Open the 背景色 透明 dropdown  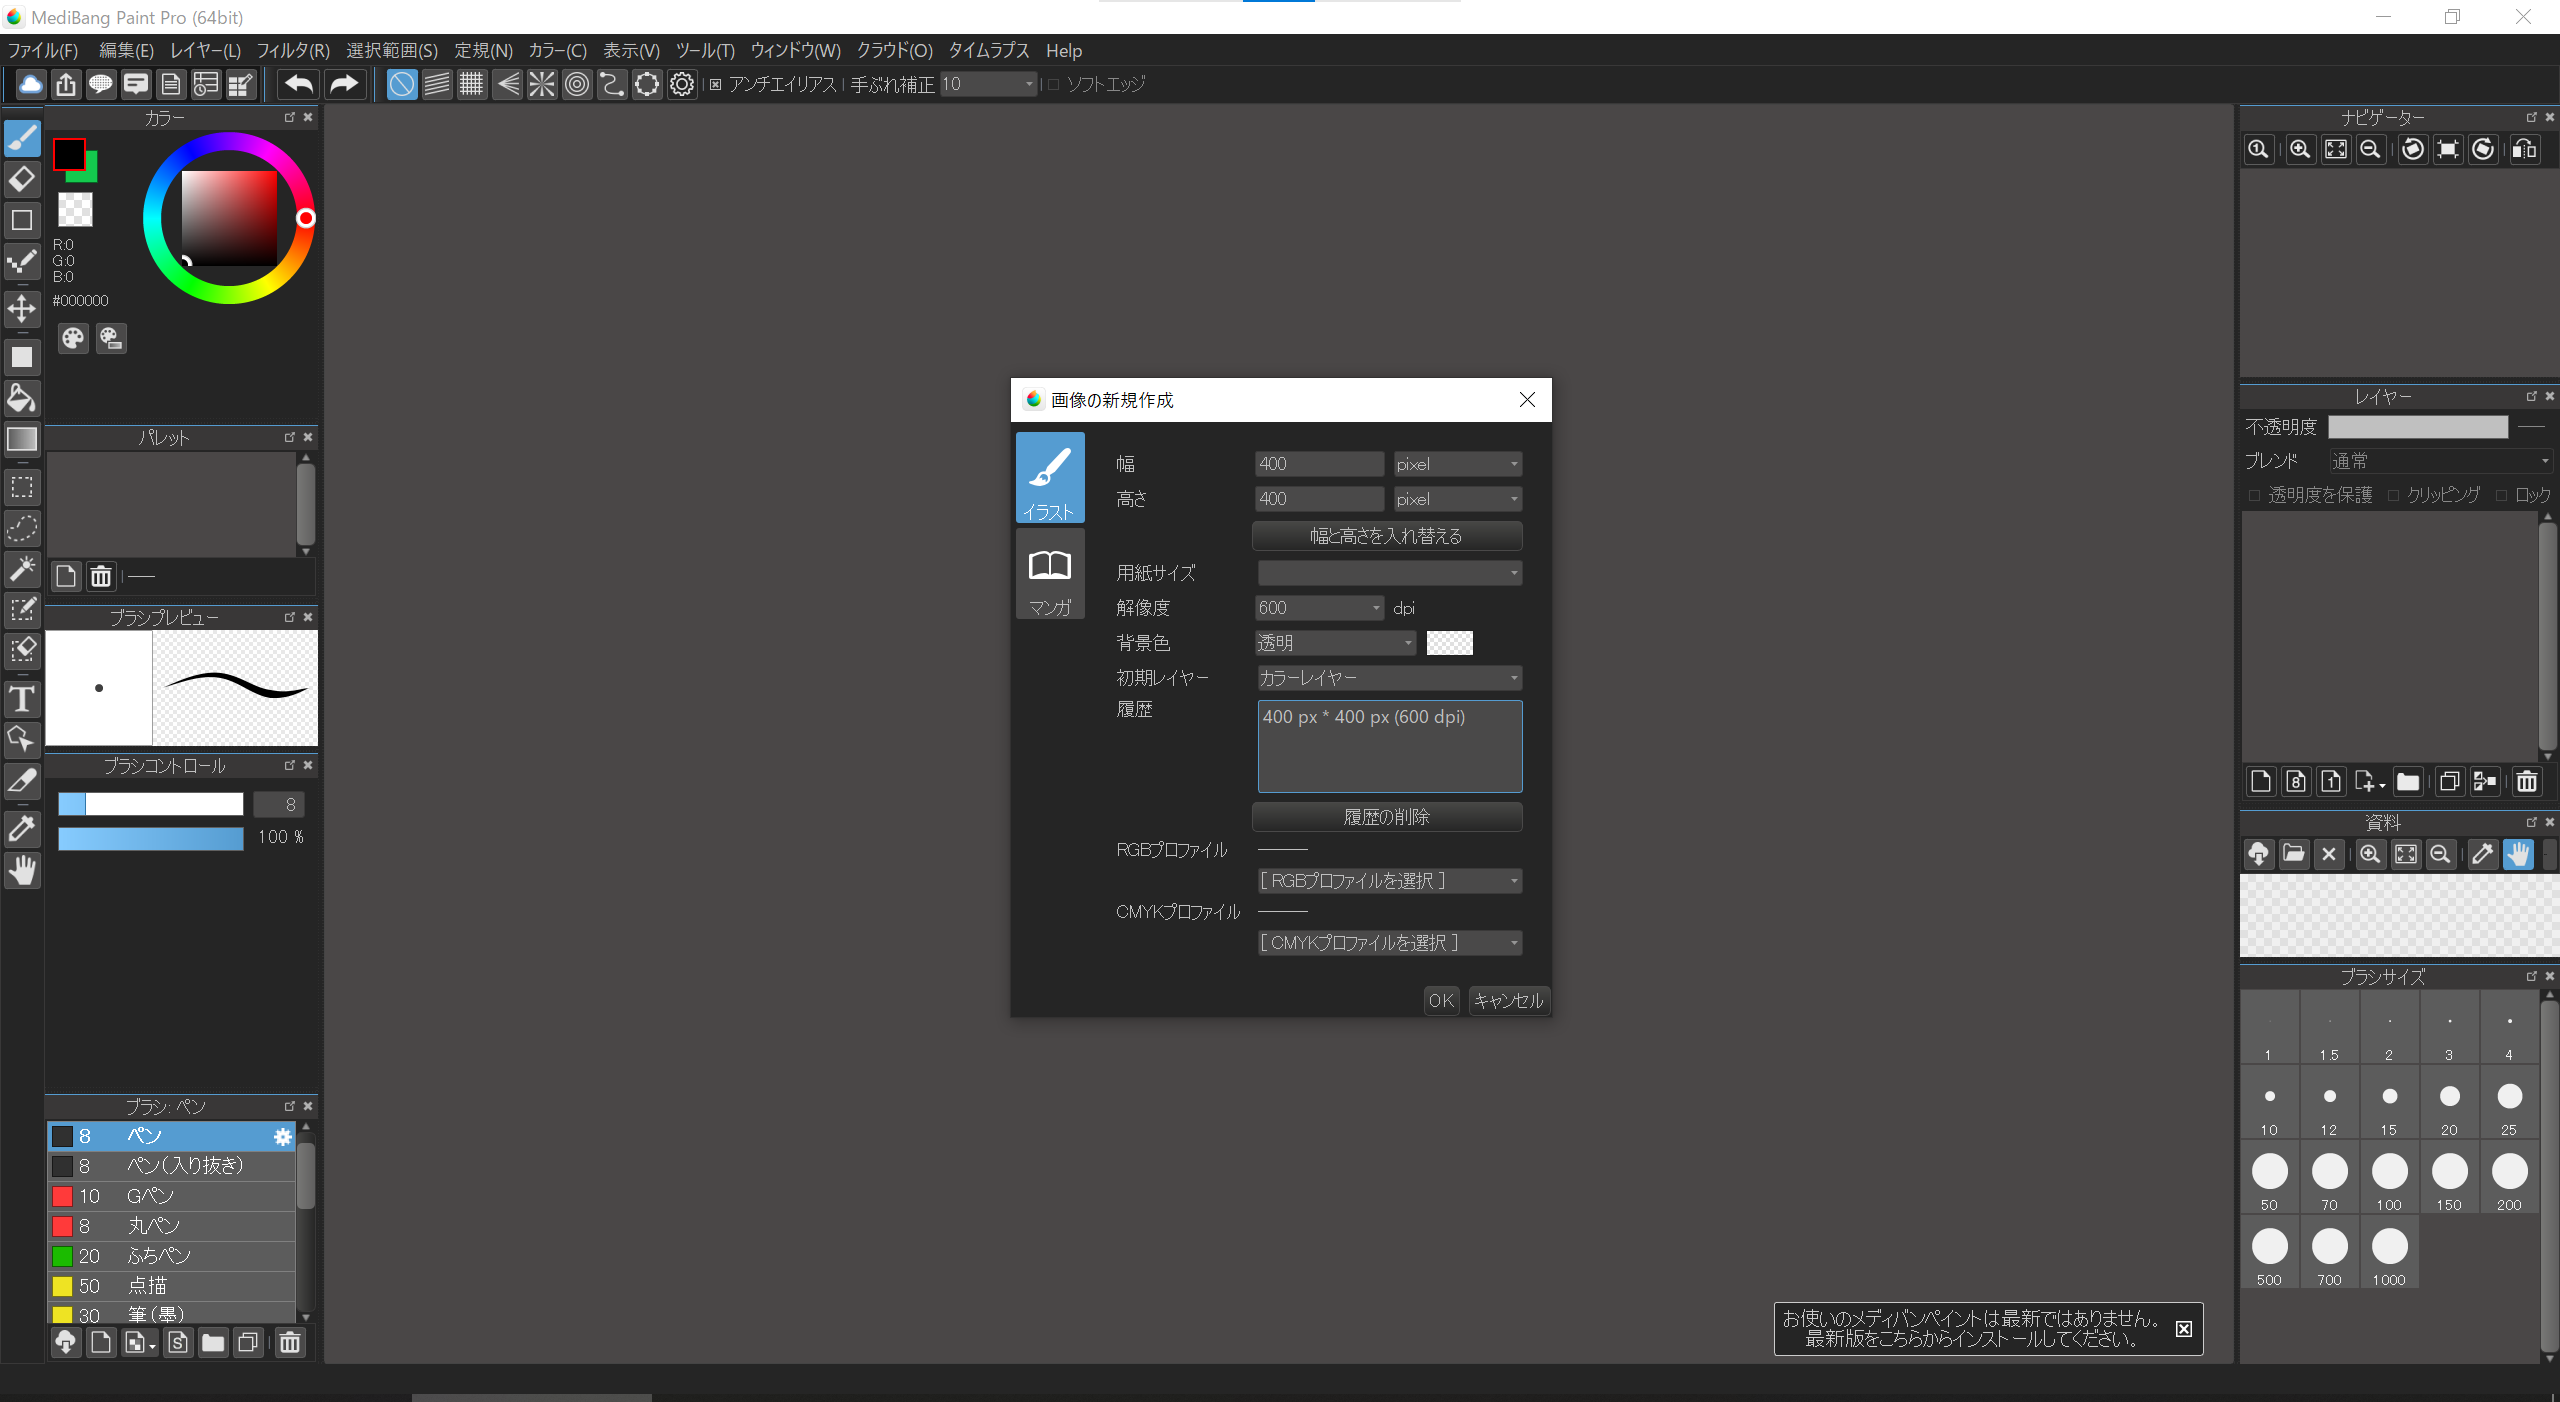point(1336,643)
